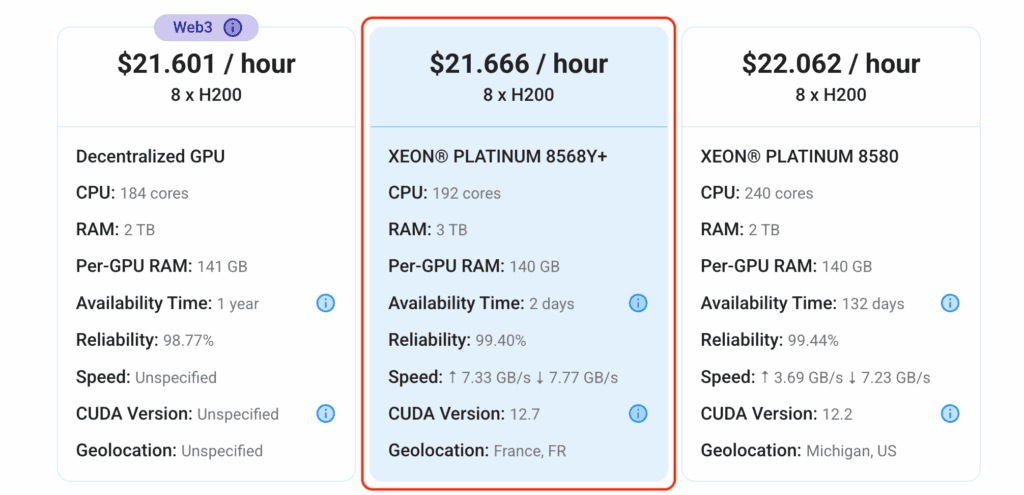Show Availability Time info for the 2 days offer
1024x495 pixels.
tap(638, 303)
